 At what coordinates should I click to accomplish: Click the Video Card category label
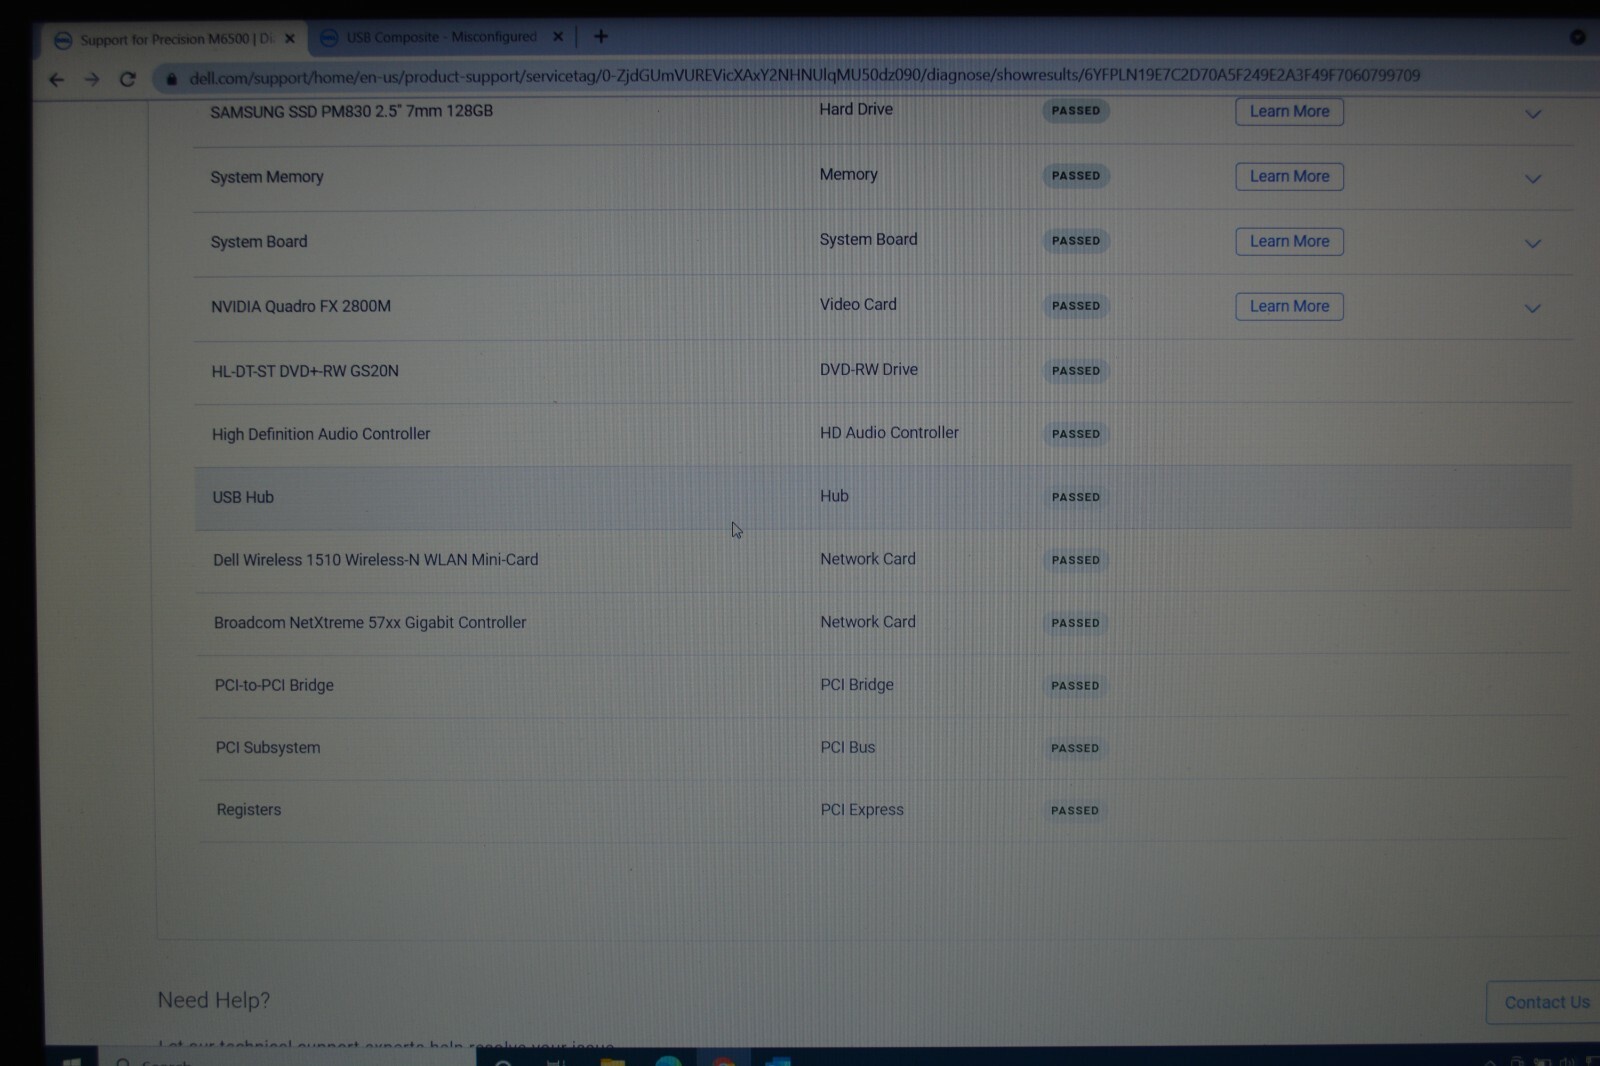858,304
